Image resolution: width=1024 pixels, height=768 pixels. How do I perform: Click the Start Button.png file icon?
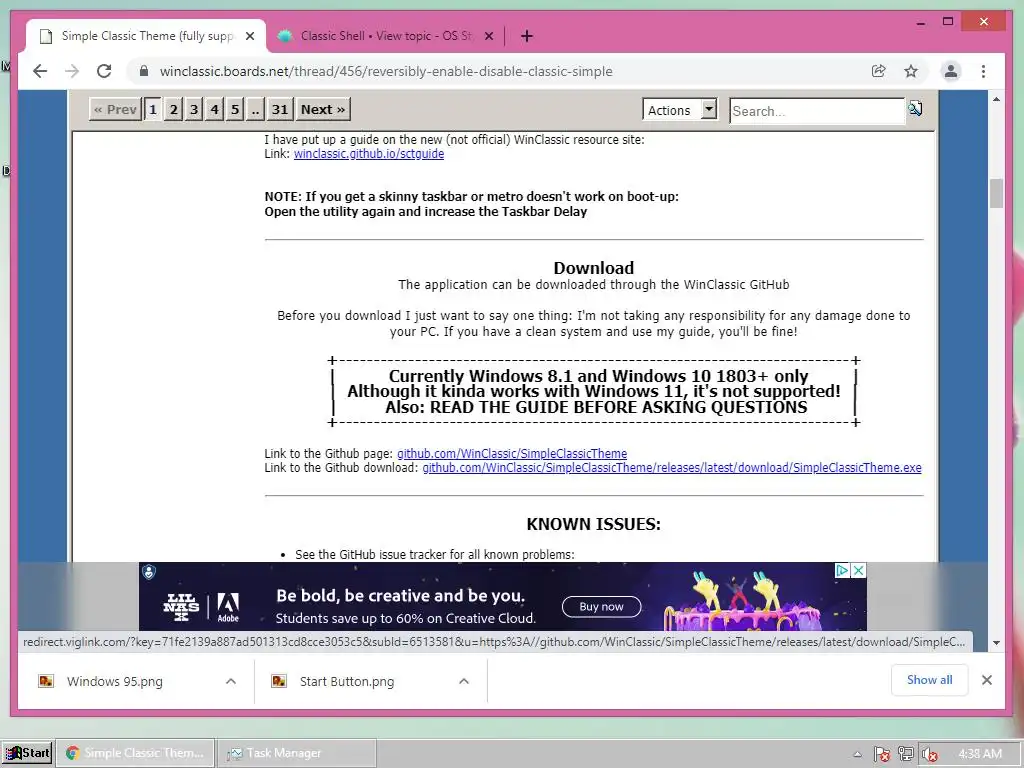click(x=279, y=681)
